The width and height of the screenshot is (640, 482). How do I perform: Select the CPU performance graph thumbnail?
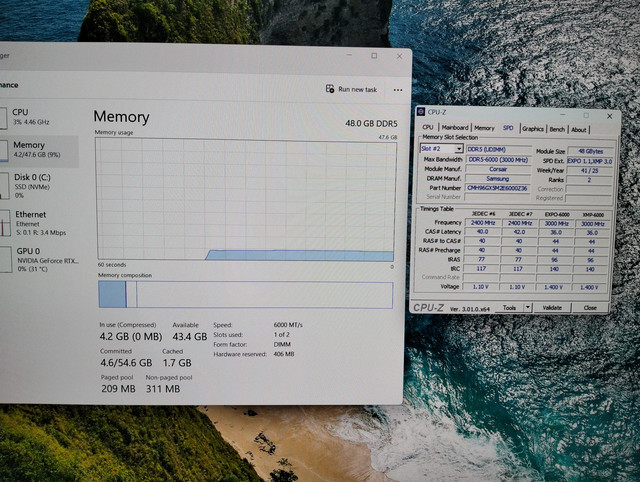click(3, 118)
